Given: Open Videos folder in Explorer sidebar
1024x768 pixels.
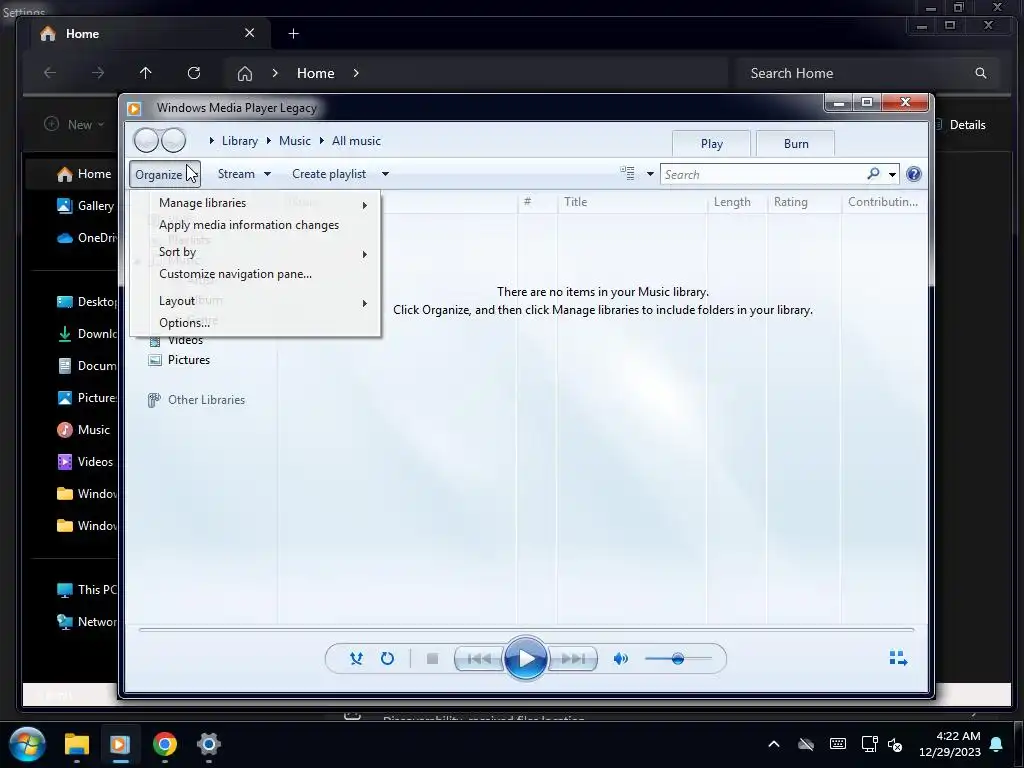Looking at the screenshot, I should coord(85,462).
